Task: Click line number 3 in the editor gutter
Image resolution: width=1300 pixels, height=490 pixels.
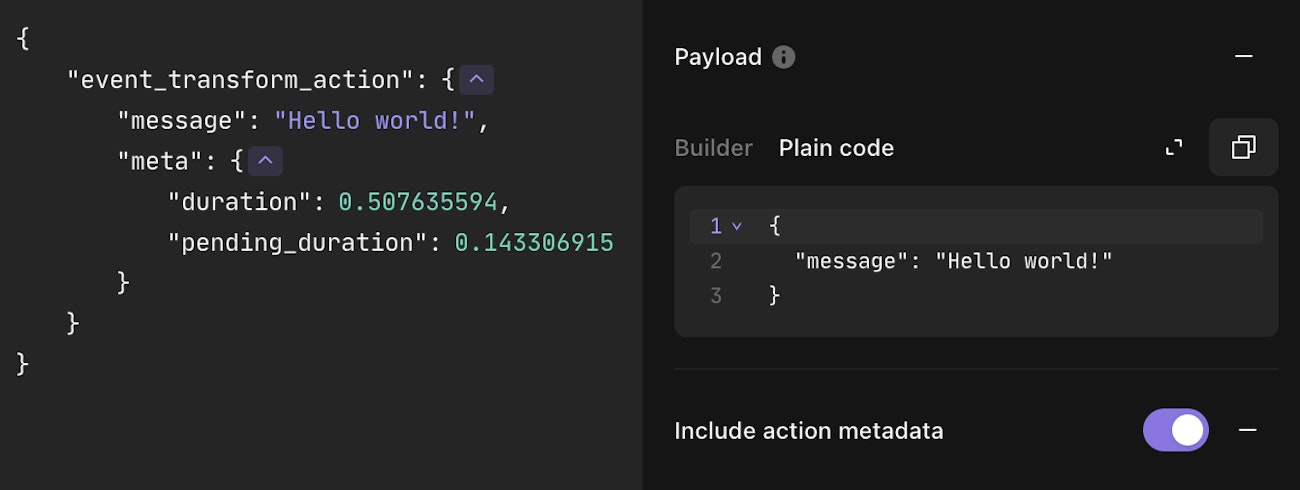Action: [715, 296]
